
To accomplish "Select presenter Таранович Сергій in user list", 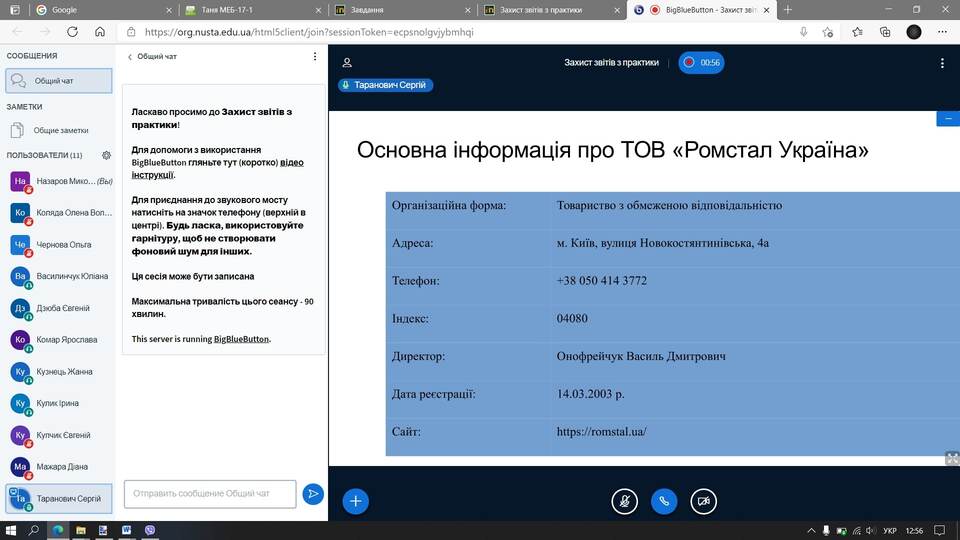I will coord(59,498).
